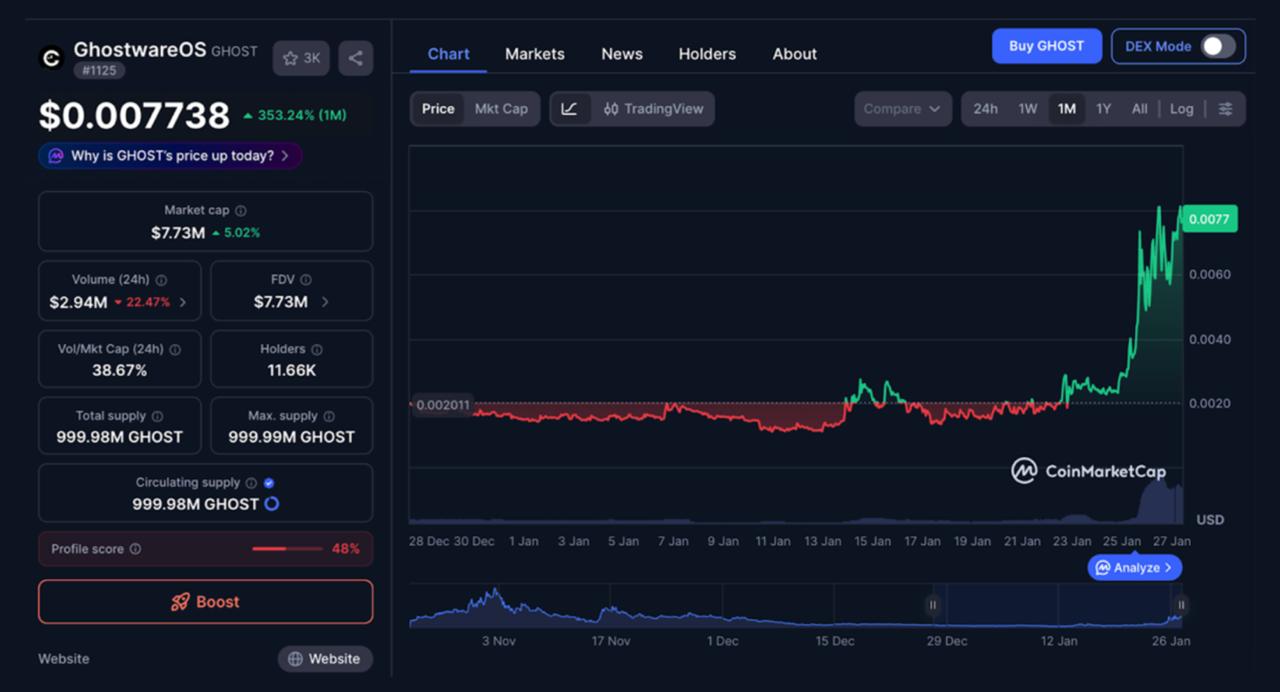1280x692 pixels.
Task: Click Profile score info icon
Action: (x=136, y=549)
